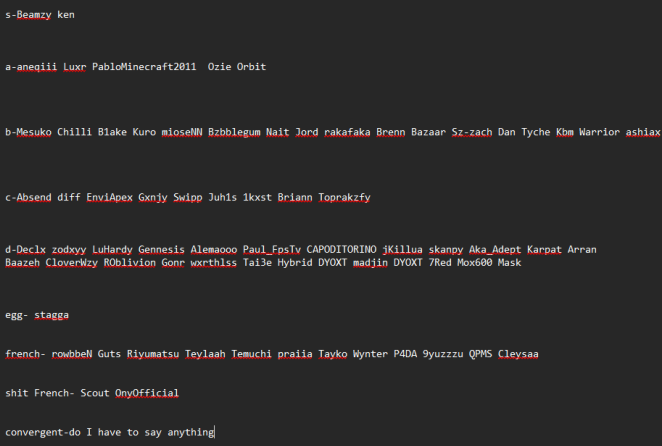Click the name 'madjin'
This screenshot has width=662, height=446.
pyautogui.click(x=370, y=262)
